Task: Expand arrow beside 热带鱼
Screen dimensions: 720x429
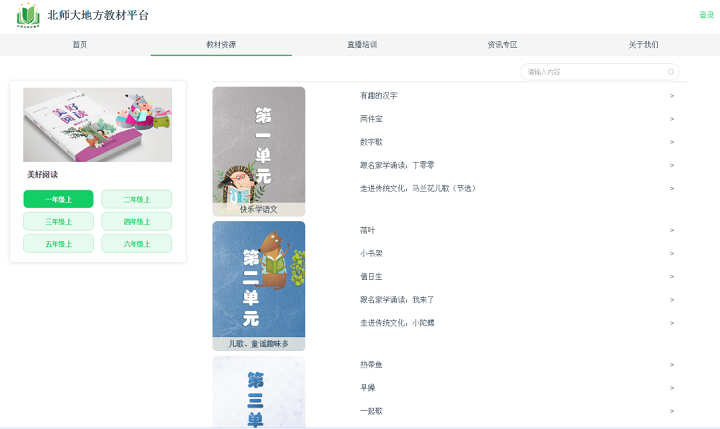Action: tap(672, 365)
